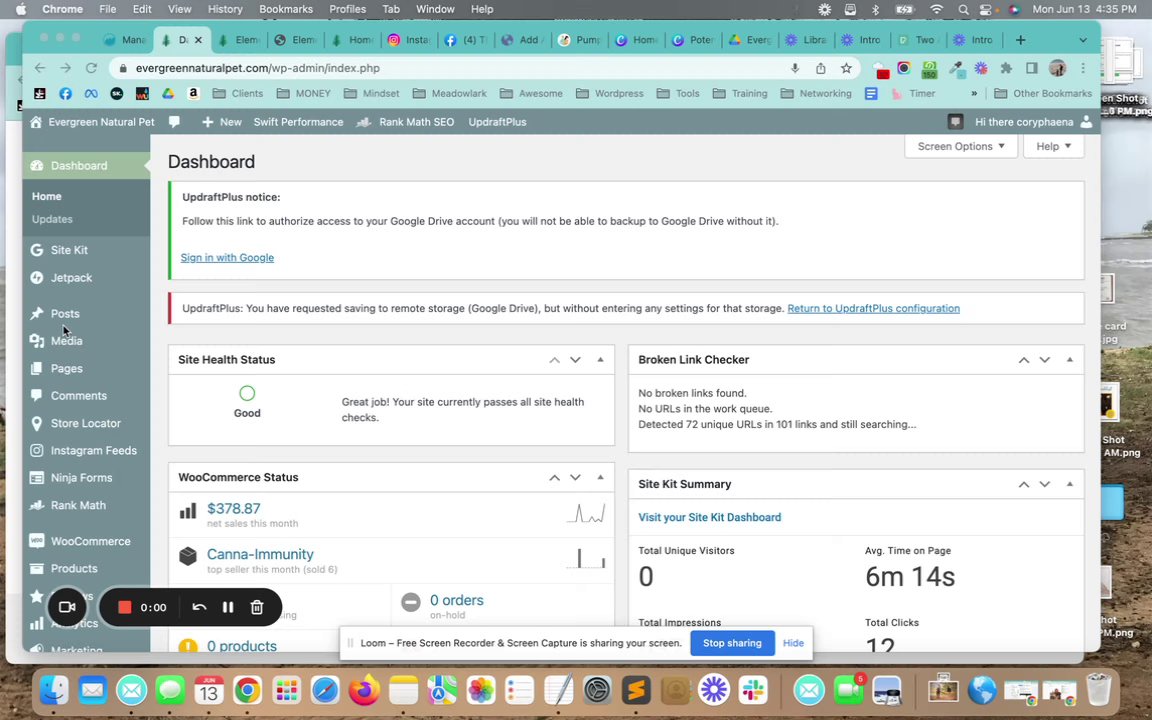The width and height of the screenshot is (1152, 720).
Task: Collapse Site Health Status panel toggle
Action: pyautogui.click(x=600, y=360)
